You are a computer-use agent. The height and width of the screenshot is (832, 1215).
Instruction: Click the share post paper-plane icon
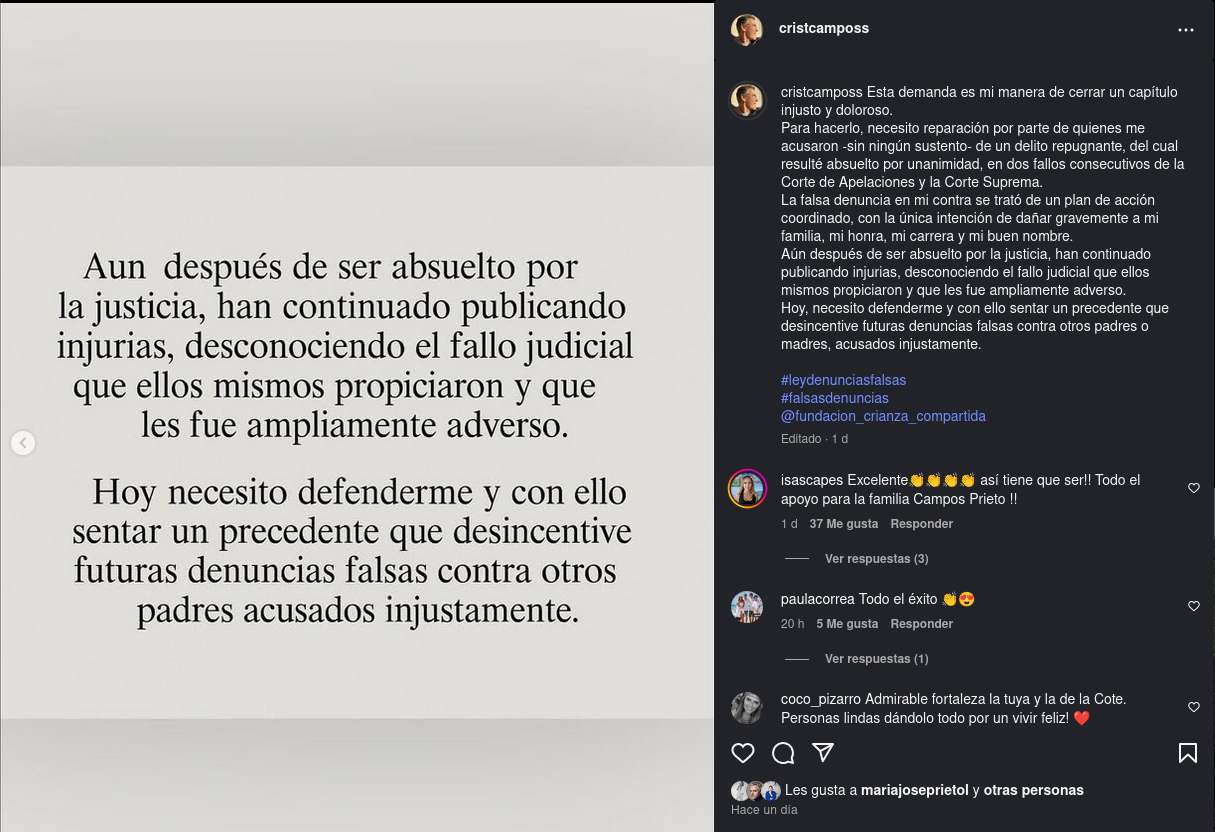823,753
